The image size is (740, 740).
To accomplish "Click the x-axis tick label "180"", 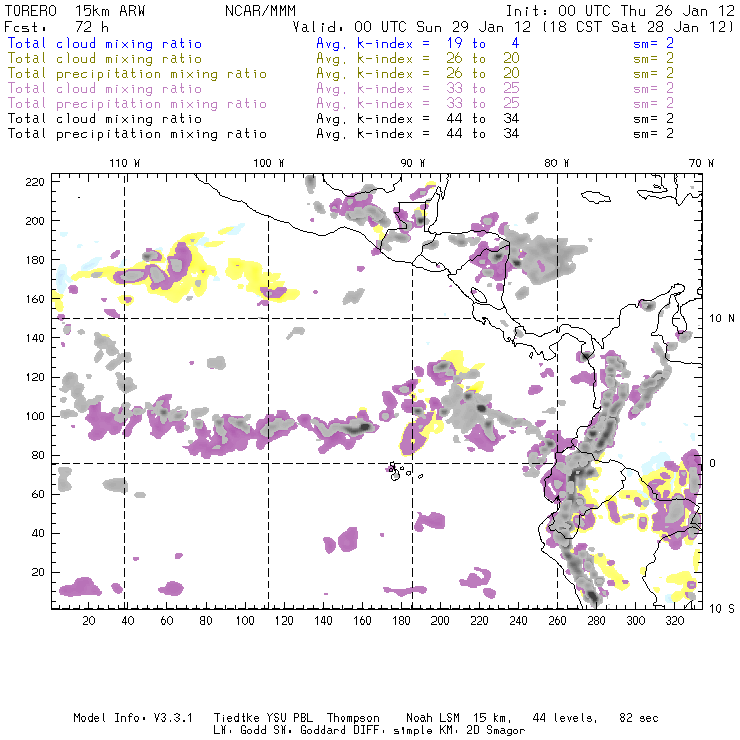I will (401, 621).
